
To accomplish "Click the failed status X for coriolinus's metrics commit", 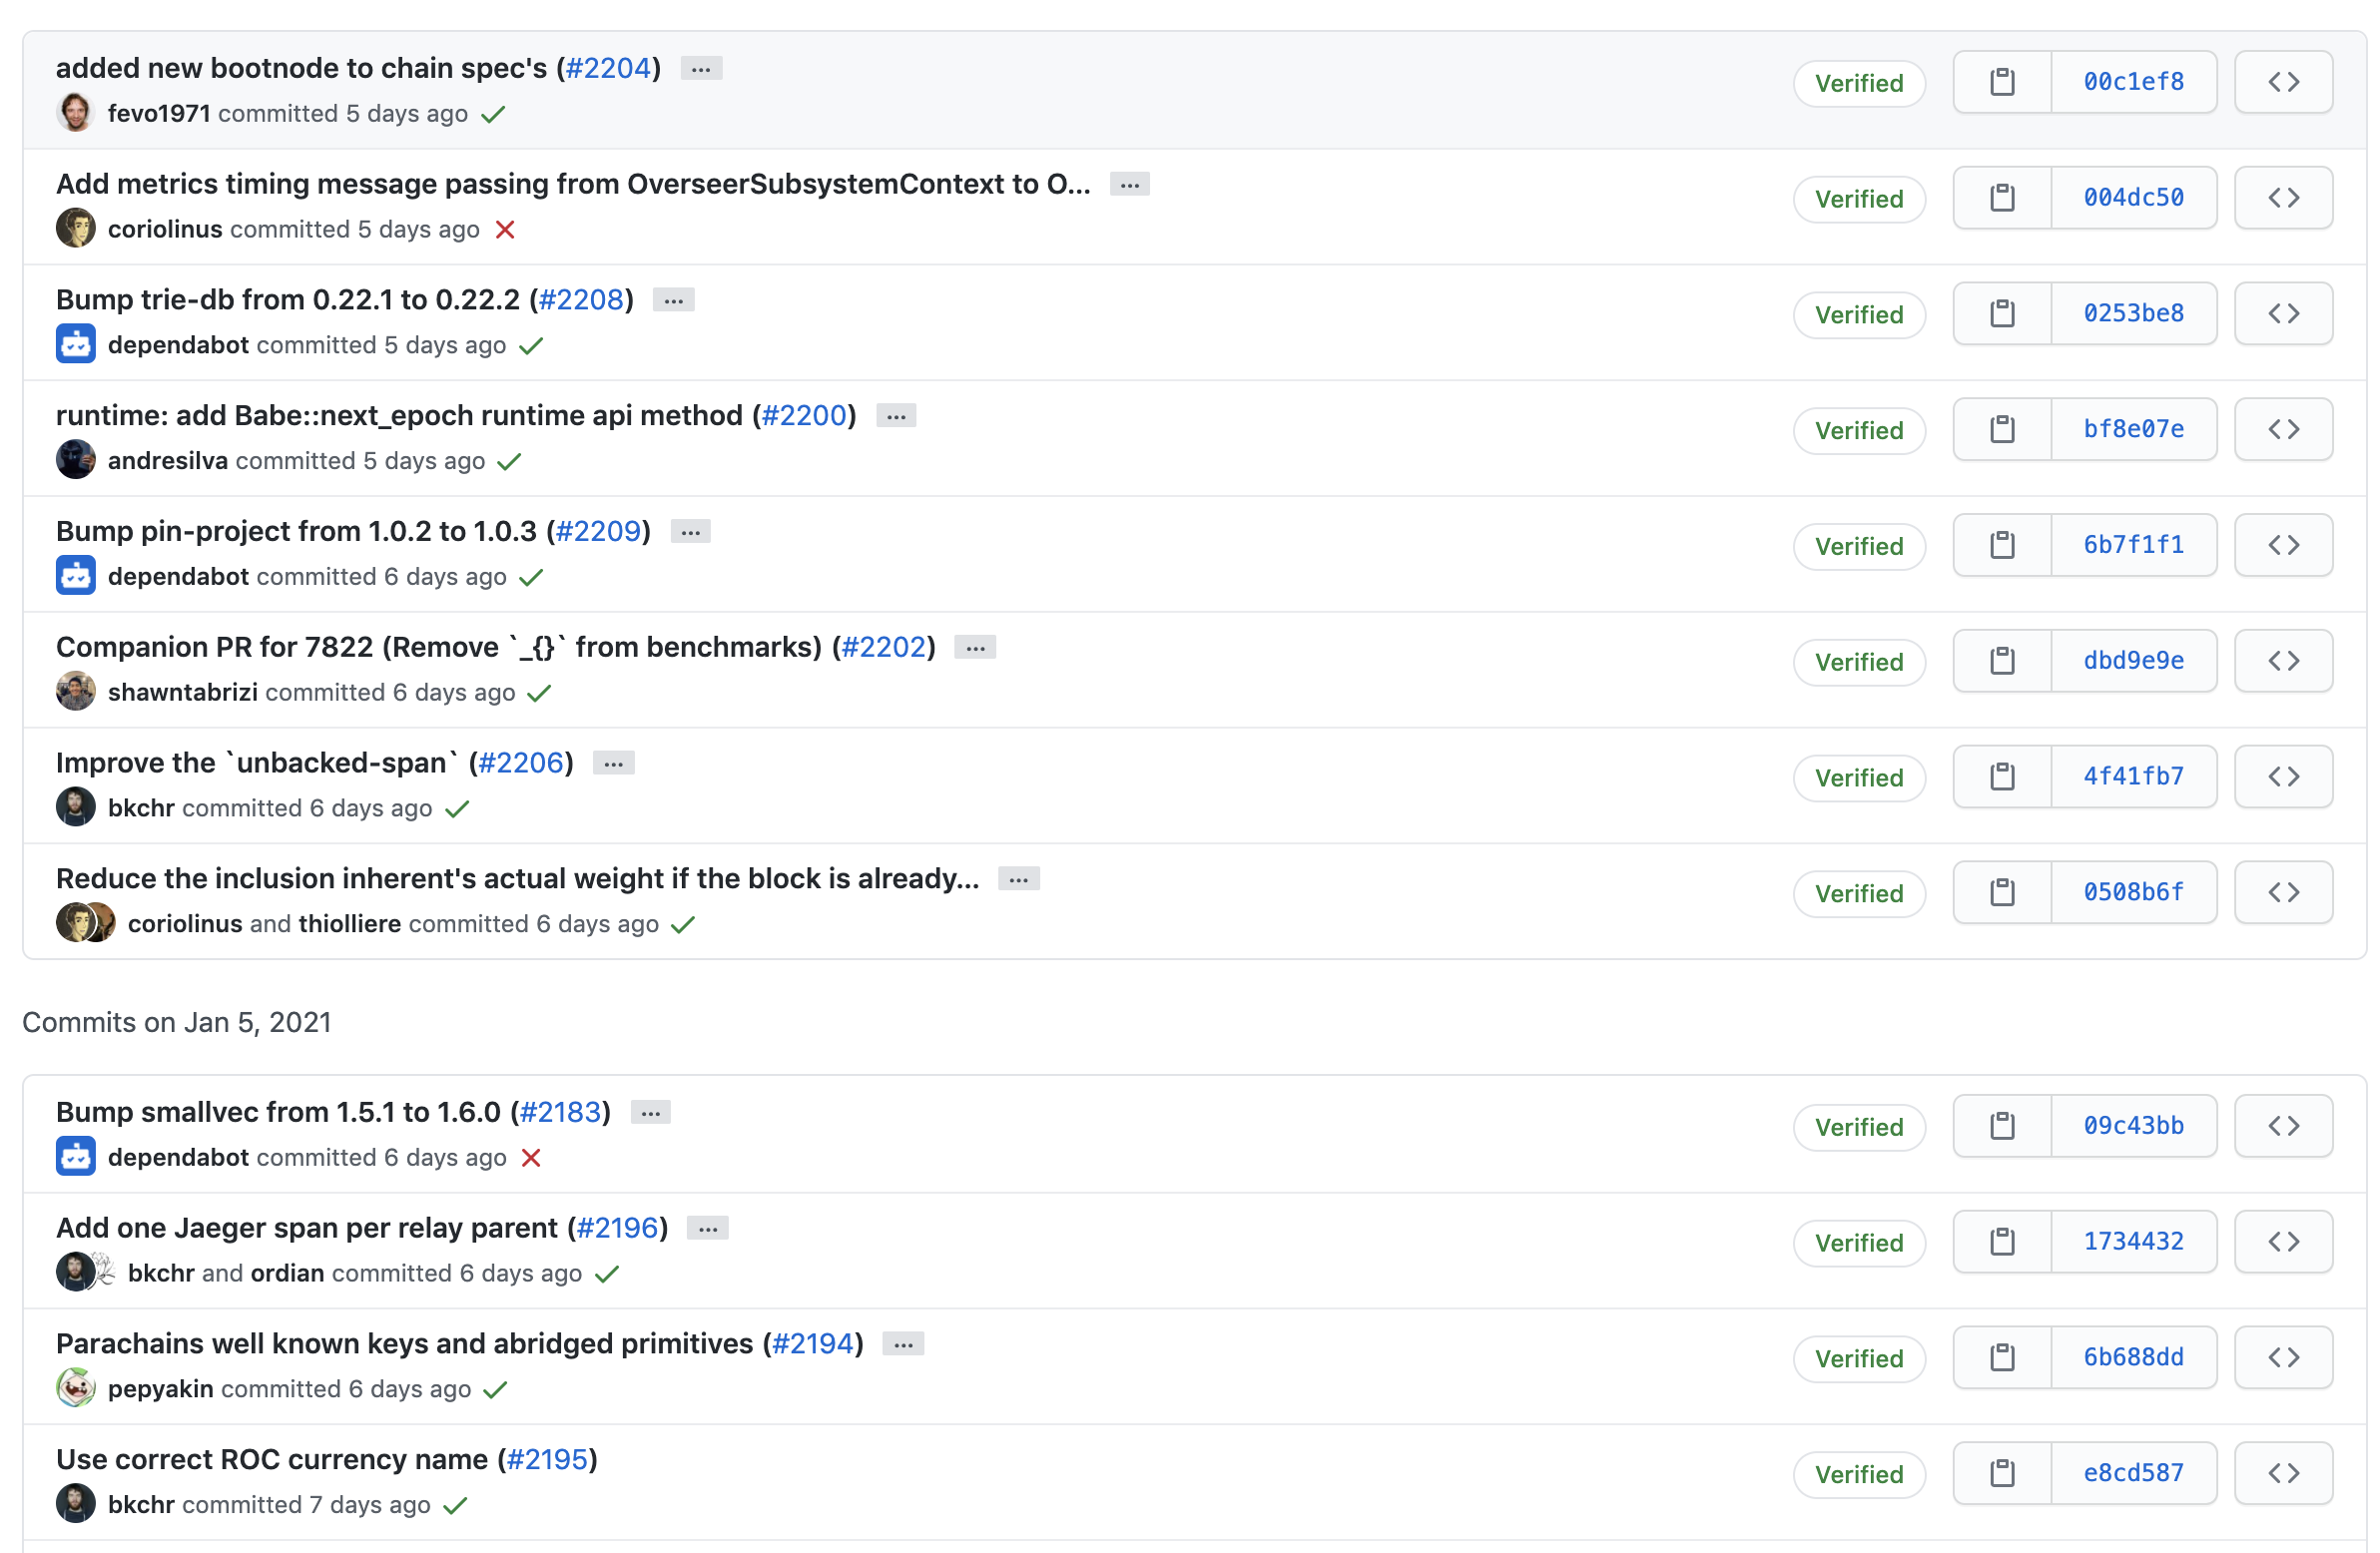I will click(505, 230).
